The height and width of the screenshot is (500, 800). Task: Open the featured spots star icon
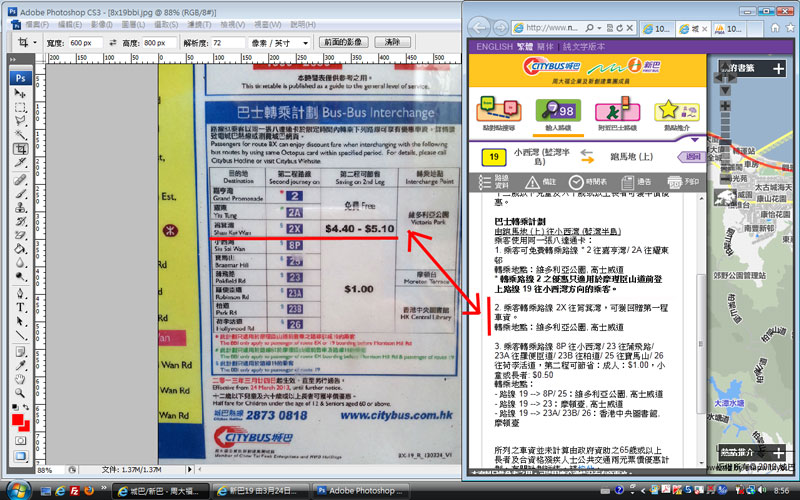point(675,111)
